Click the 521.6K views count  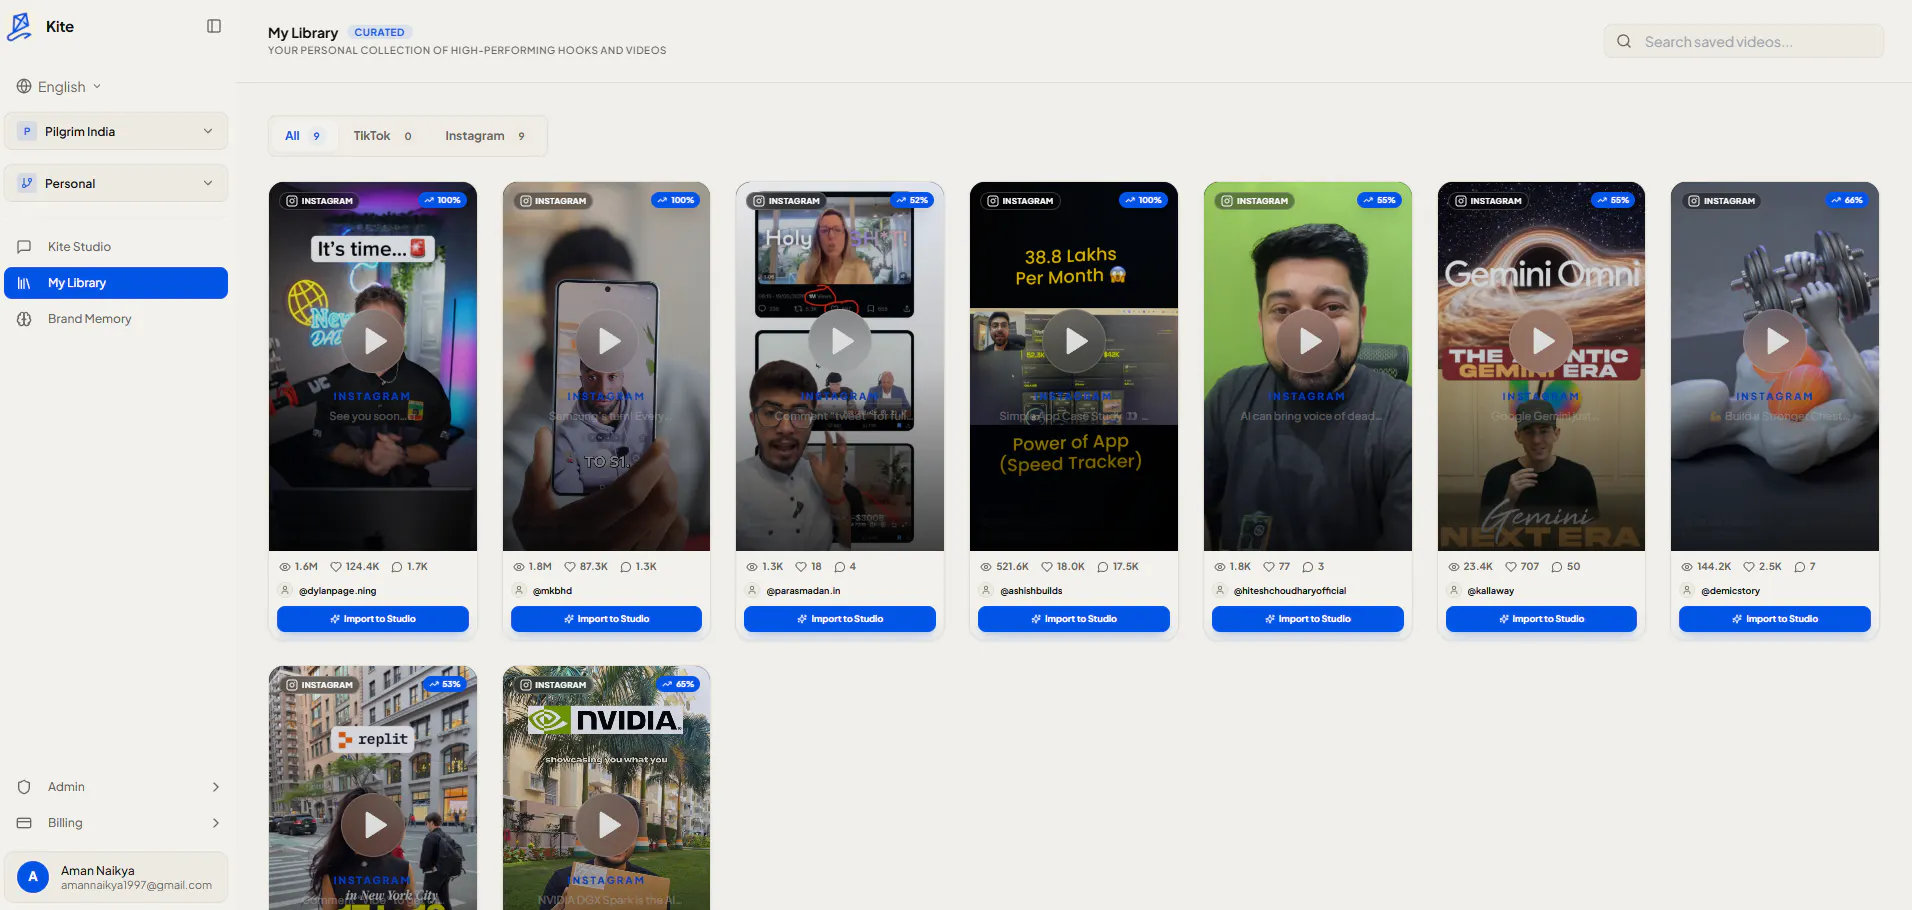click(1005, 567)
